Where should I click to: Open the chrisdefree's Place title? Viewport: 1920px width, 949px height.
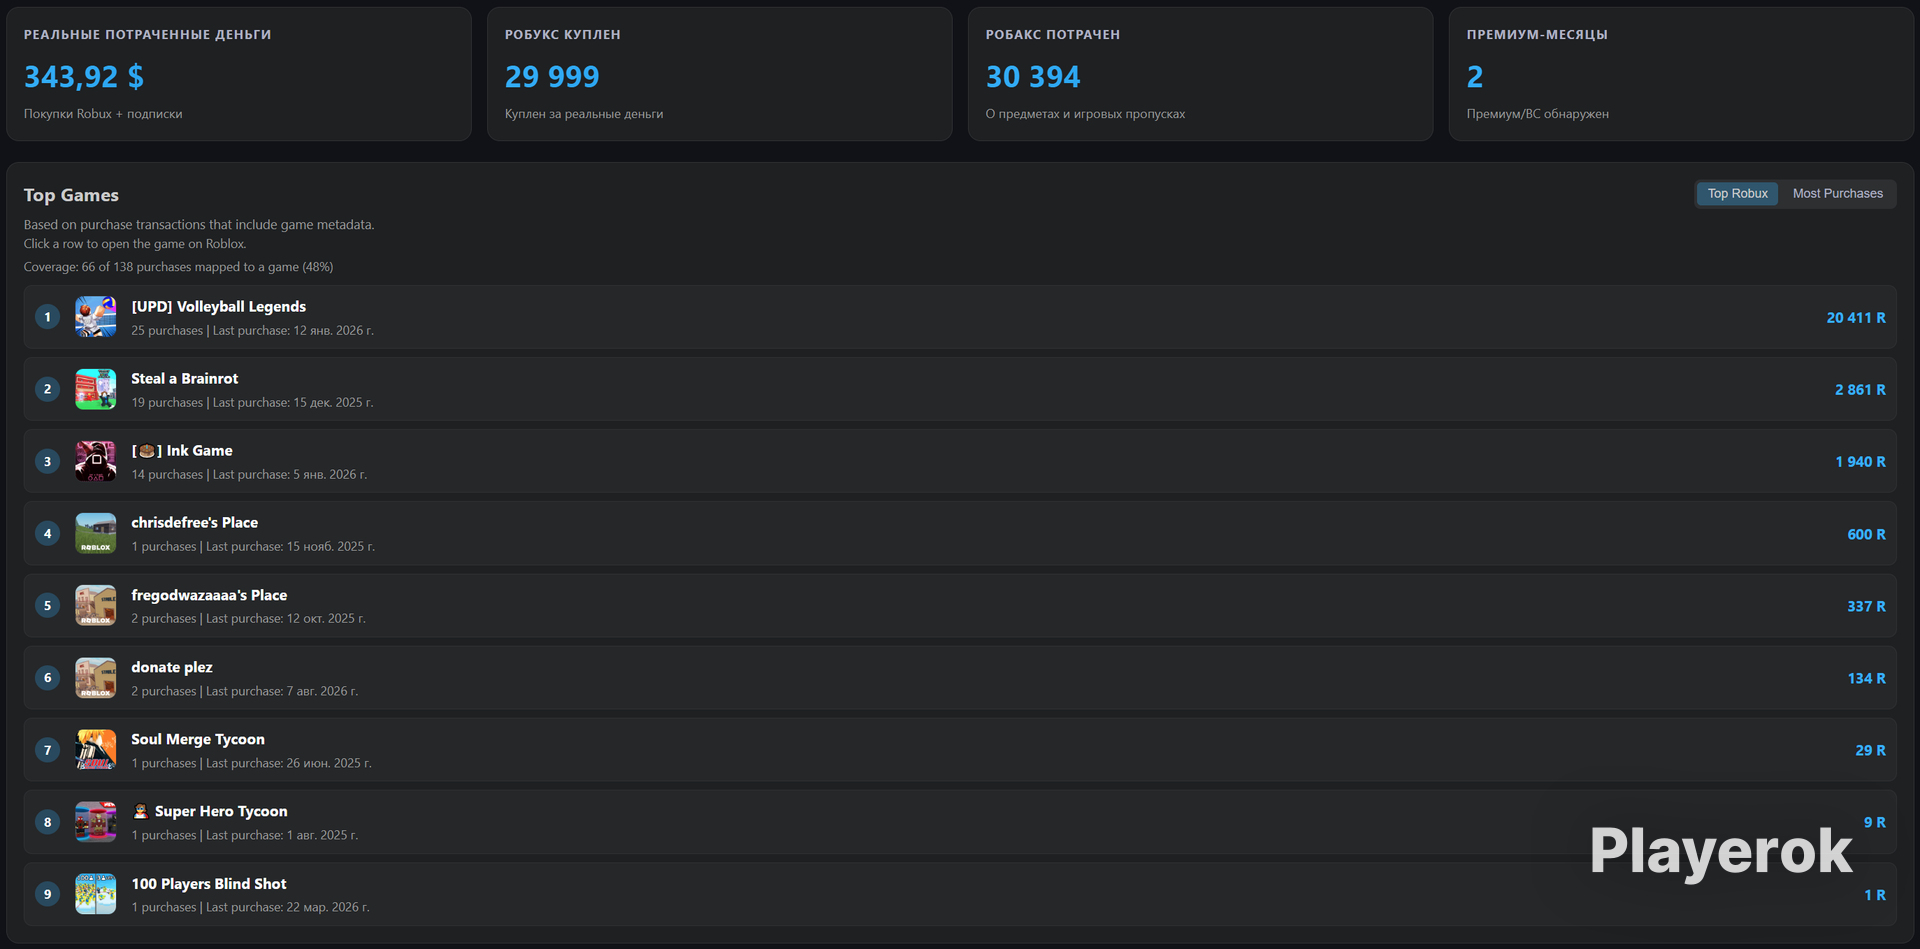(x=195, y=522)
